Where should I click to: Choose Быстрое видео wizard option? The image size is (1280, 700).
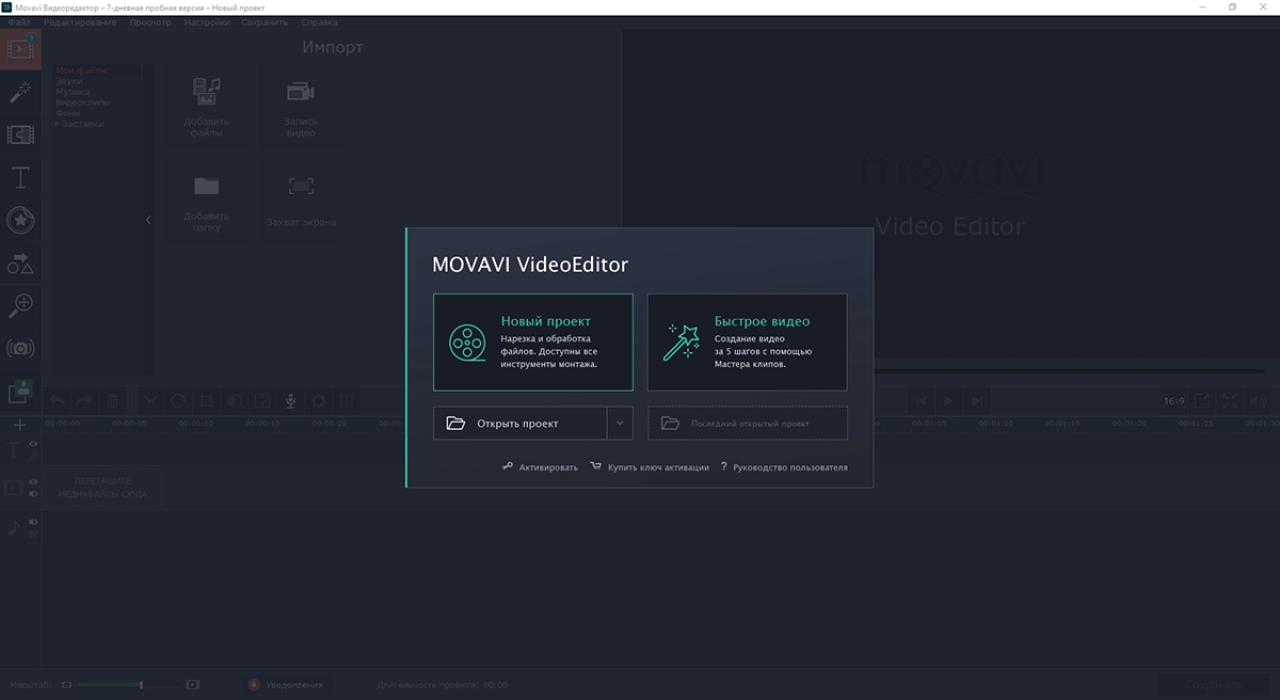747,342
